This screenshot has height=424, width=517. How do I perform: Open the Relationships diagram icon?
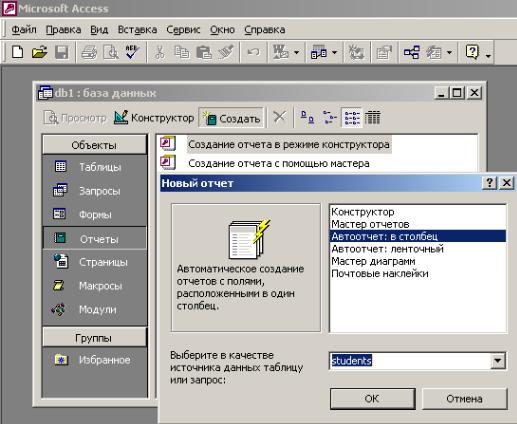click(412, 52)
